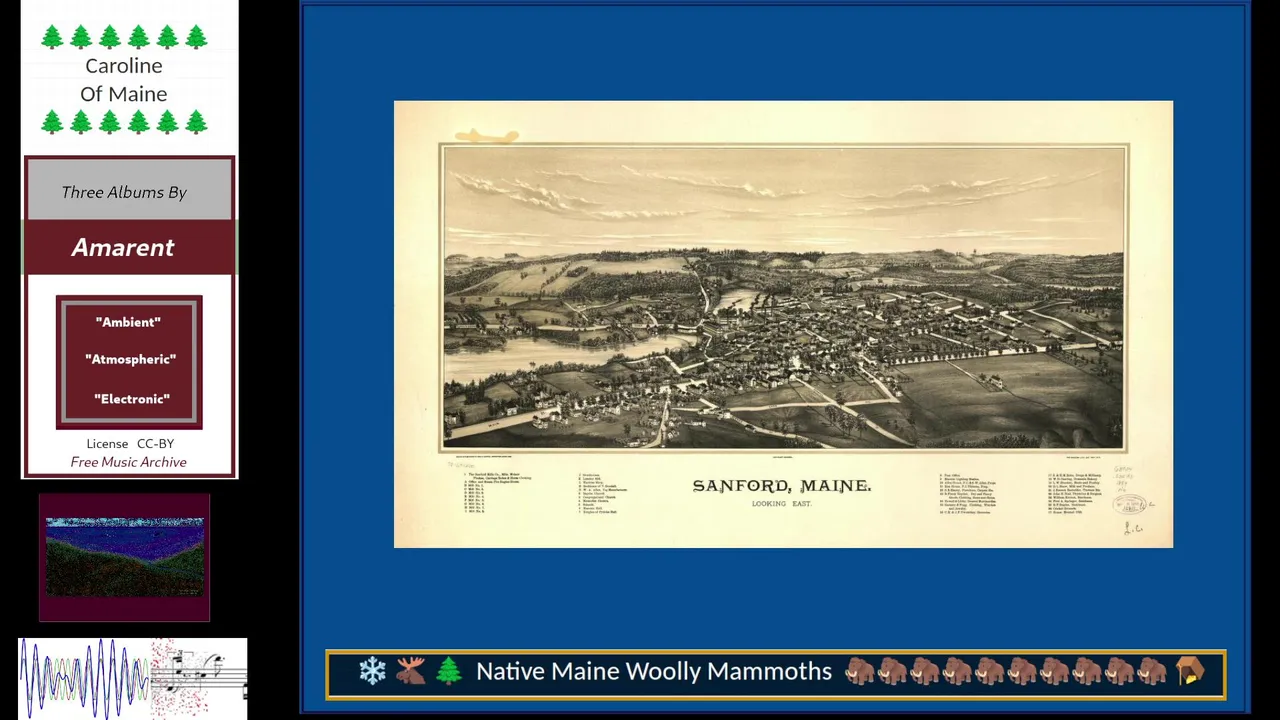The image size is (1280, 720).
Task: Click the "Amarent" artist name
Action: 123,248
